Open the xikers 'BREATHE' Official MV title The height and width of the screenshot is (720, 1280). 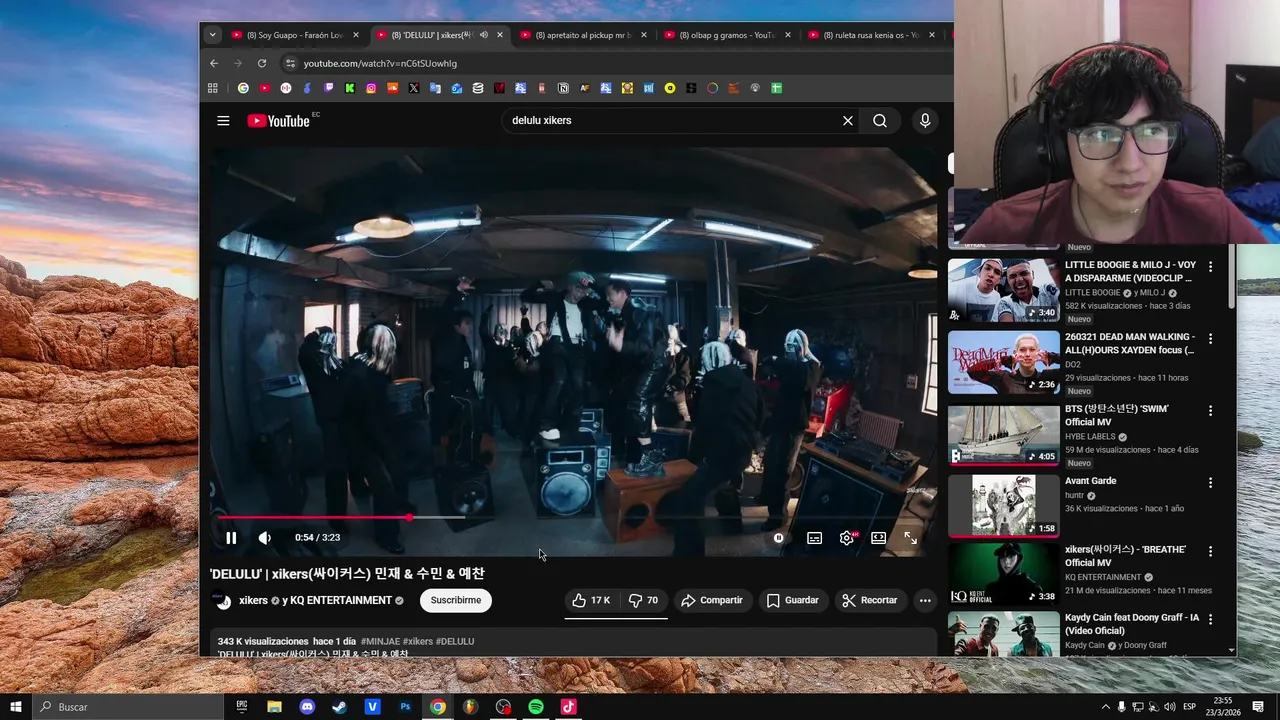(x=1125, y=556)
